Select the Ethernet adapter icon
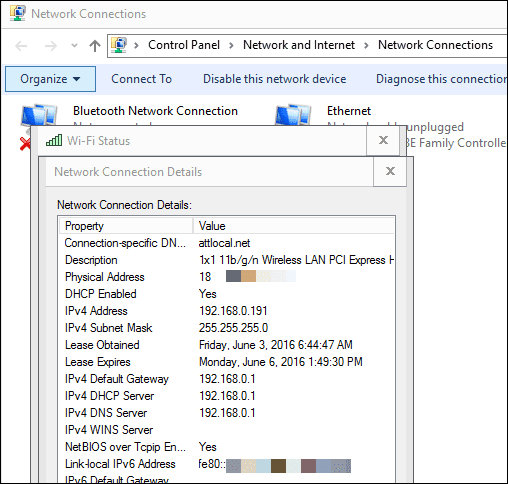 pos(293,115)
